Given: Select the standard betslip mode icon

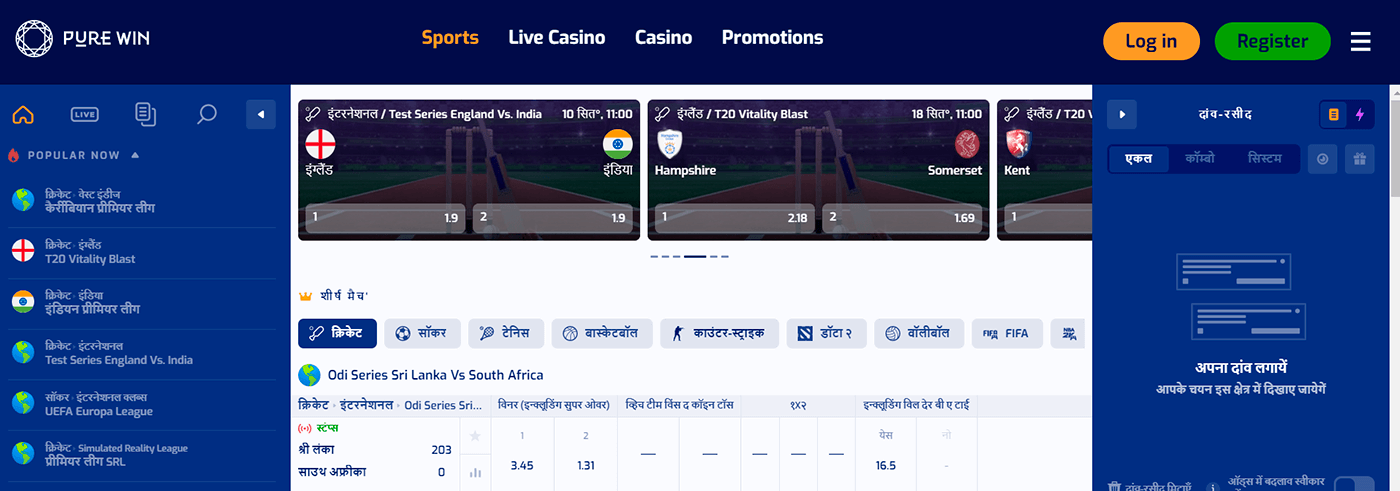Looking at the screenshot, I should coord(1333,115).
